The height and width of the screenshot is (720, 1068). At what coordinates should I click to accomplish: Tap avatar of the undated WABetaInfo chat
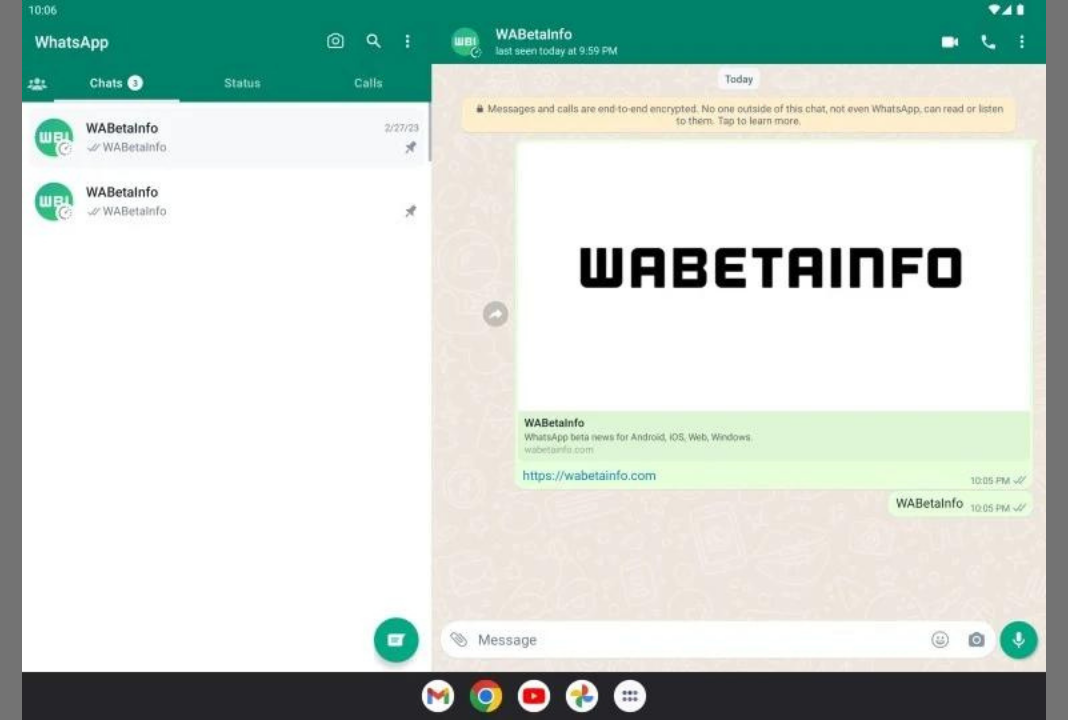tap(54, 202)
